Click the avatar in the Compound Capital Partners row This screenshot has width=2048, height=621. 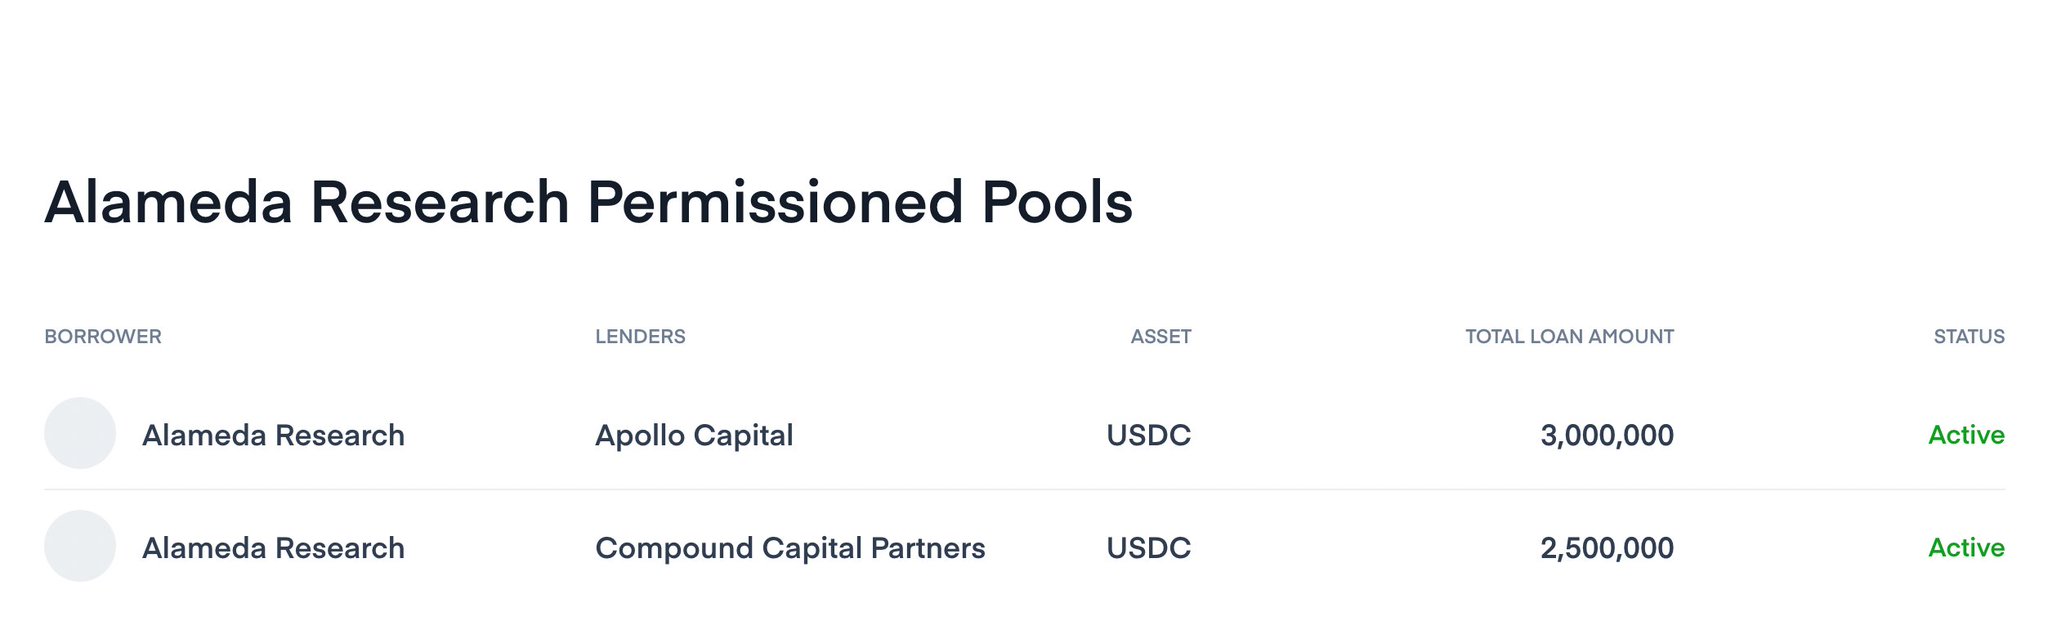pyautogui.click(x=80, y=546)
